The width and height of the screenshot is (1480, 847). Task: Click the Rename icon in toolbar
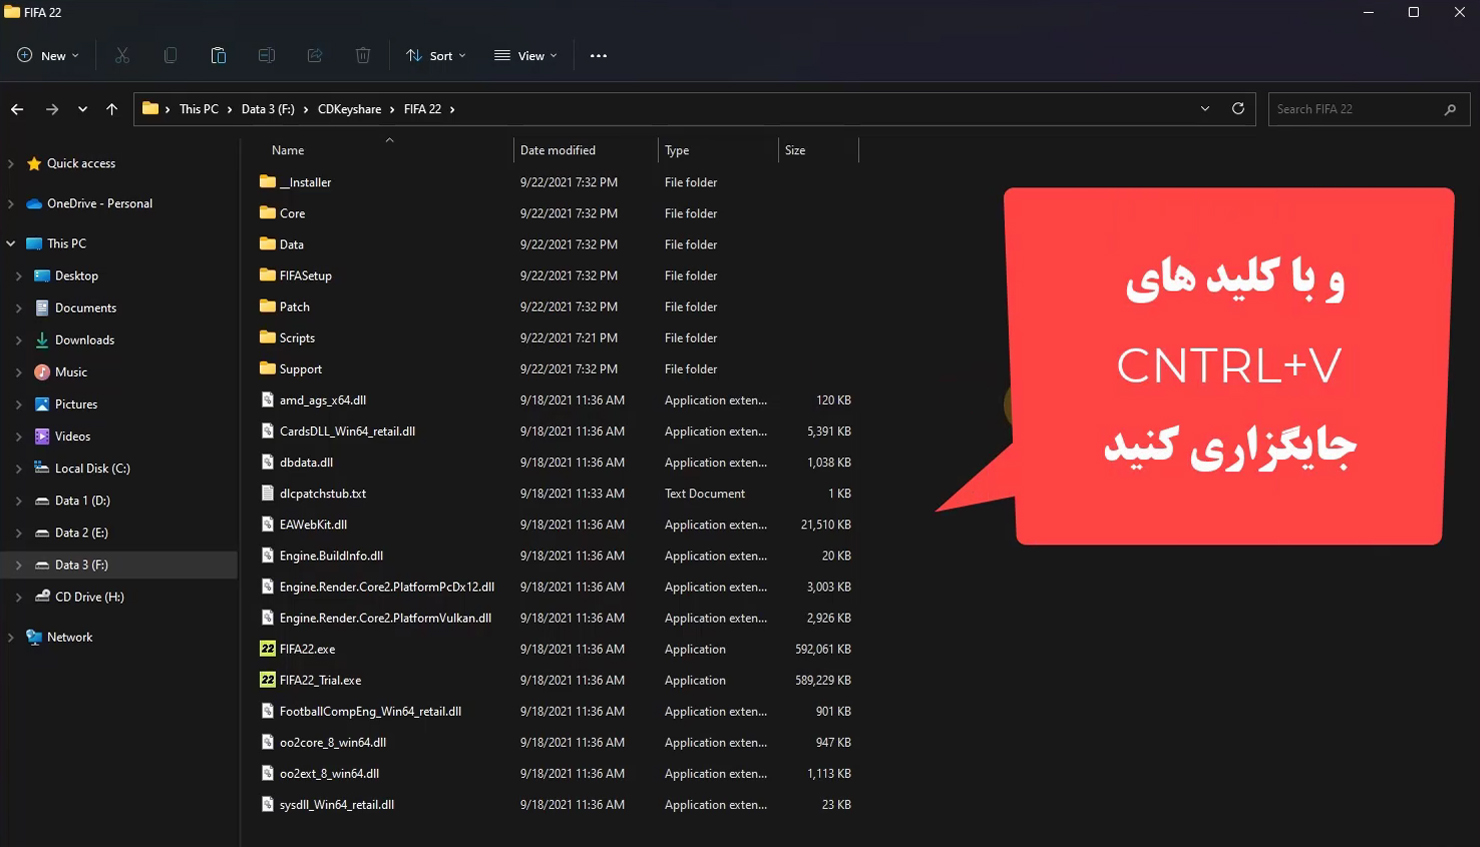pyautogui.click(x=266, y=56)
